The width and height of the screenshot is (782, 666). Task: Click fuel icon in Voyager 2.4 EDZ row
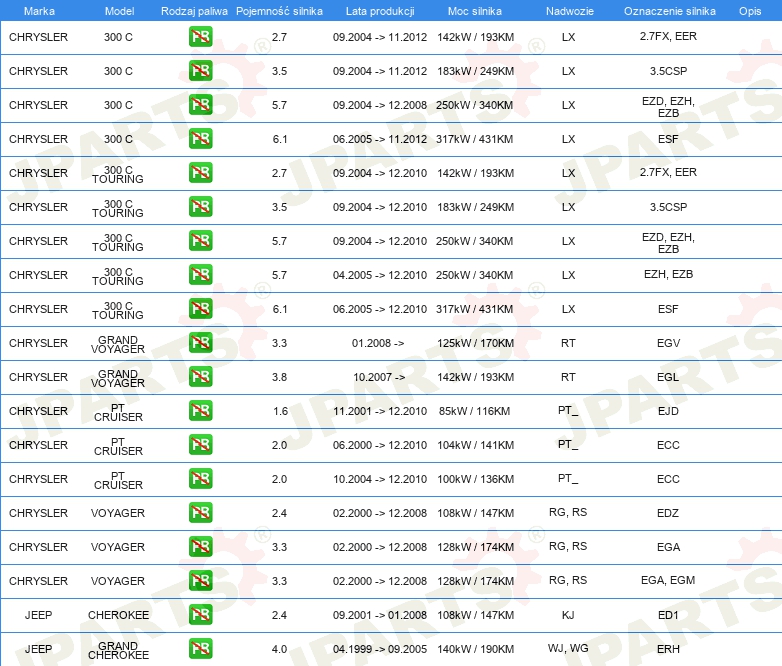pos(200,512)
